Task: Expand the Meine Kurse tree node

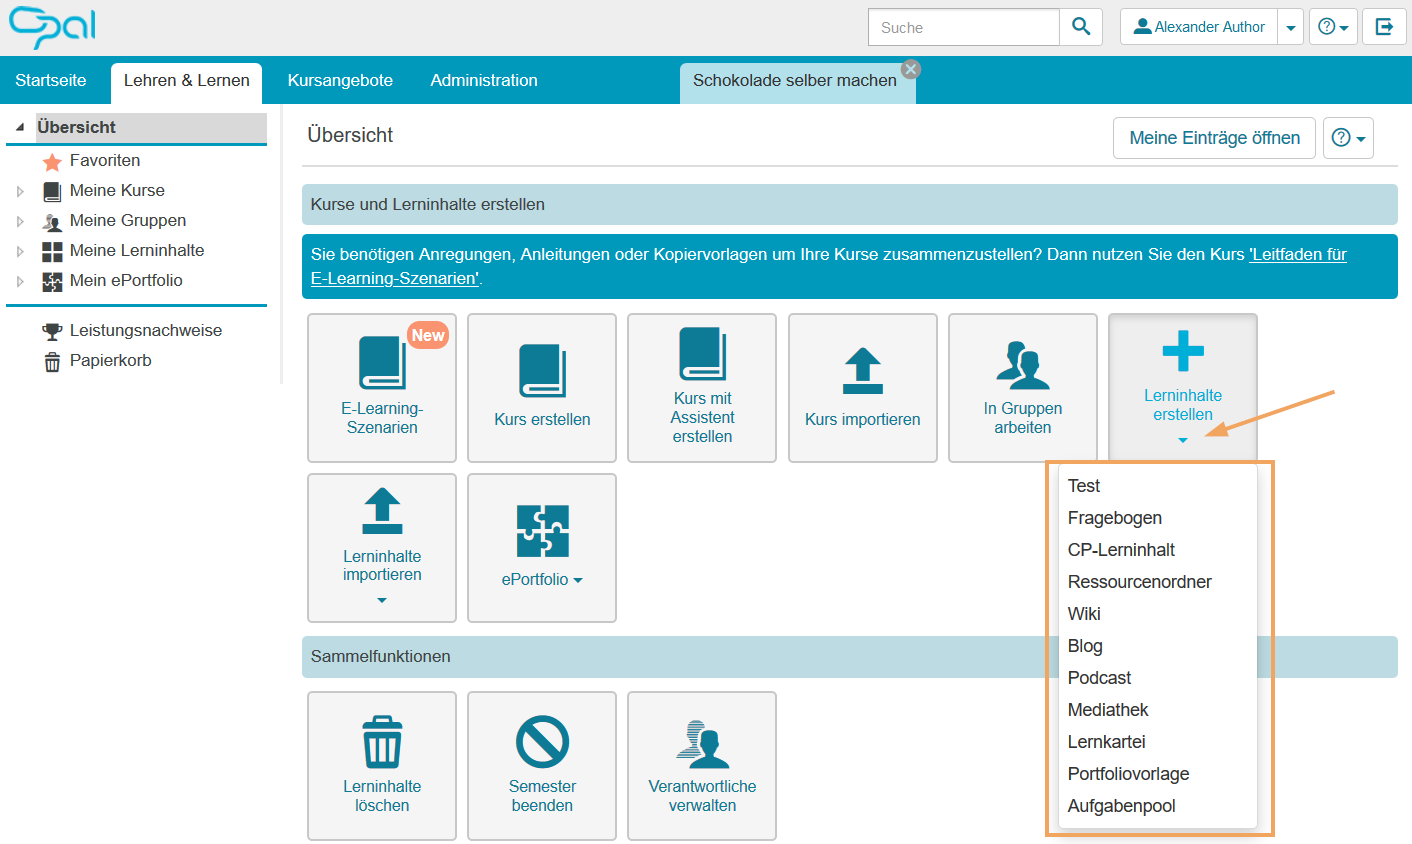Action: (20, 191)
